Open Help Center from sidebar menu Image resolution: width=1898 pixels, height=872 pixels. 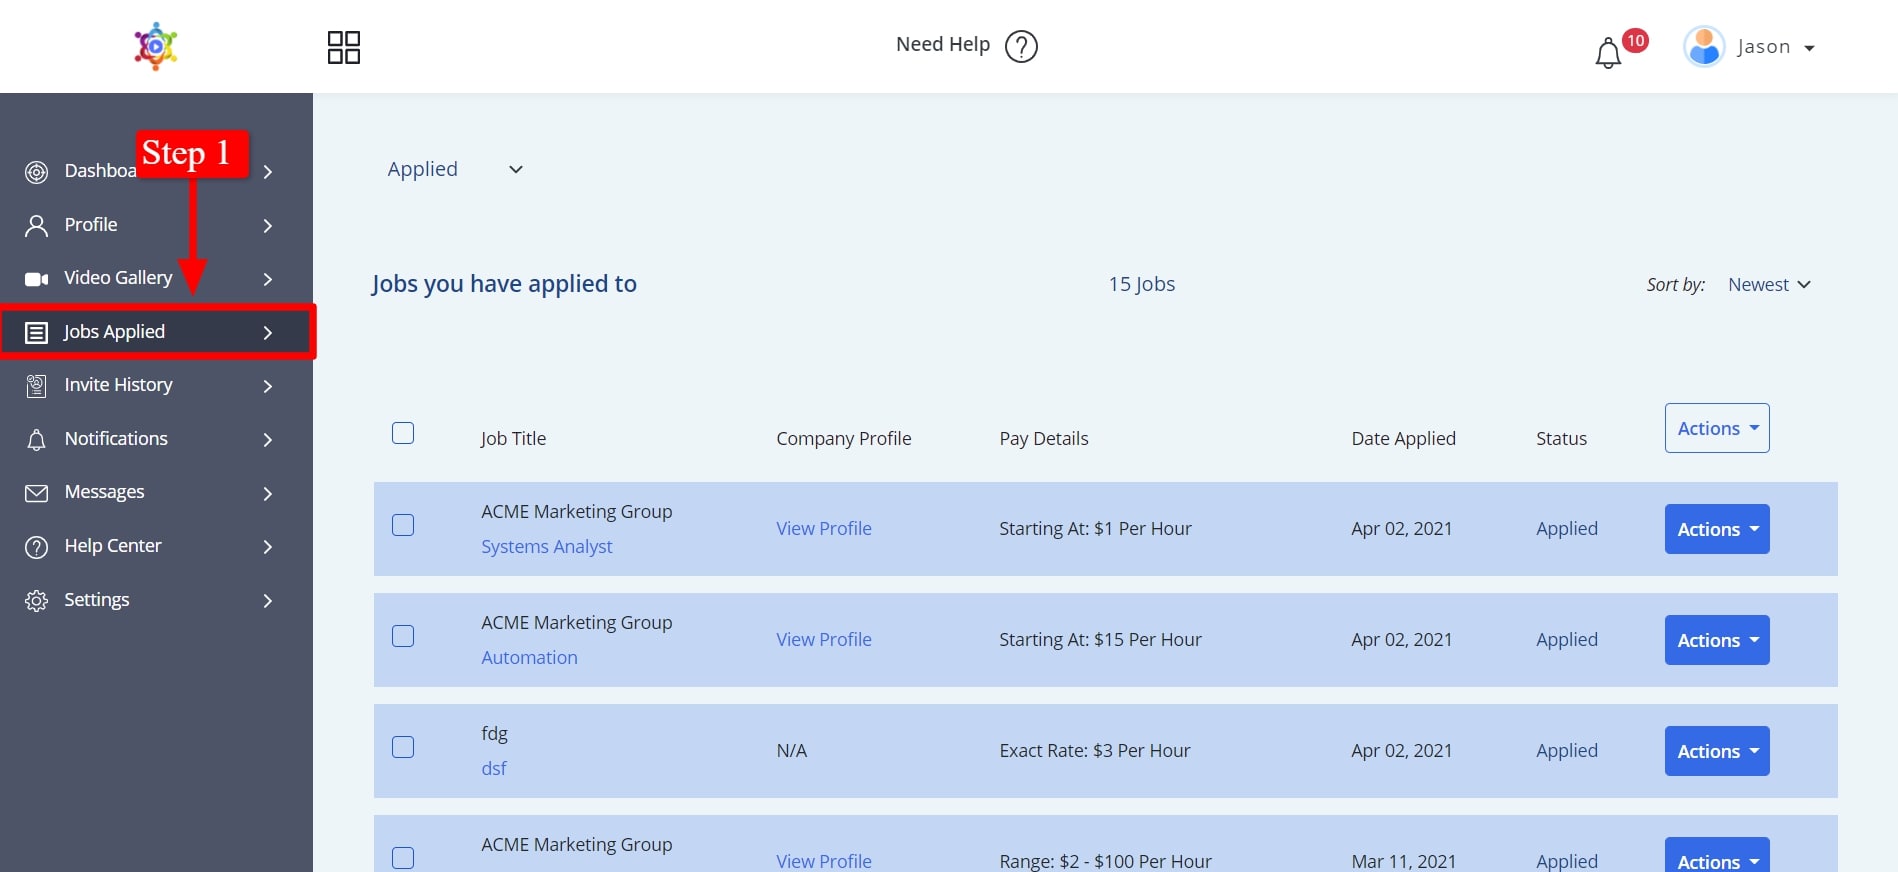(112, 546)
